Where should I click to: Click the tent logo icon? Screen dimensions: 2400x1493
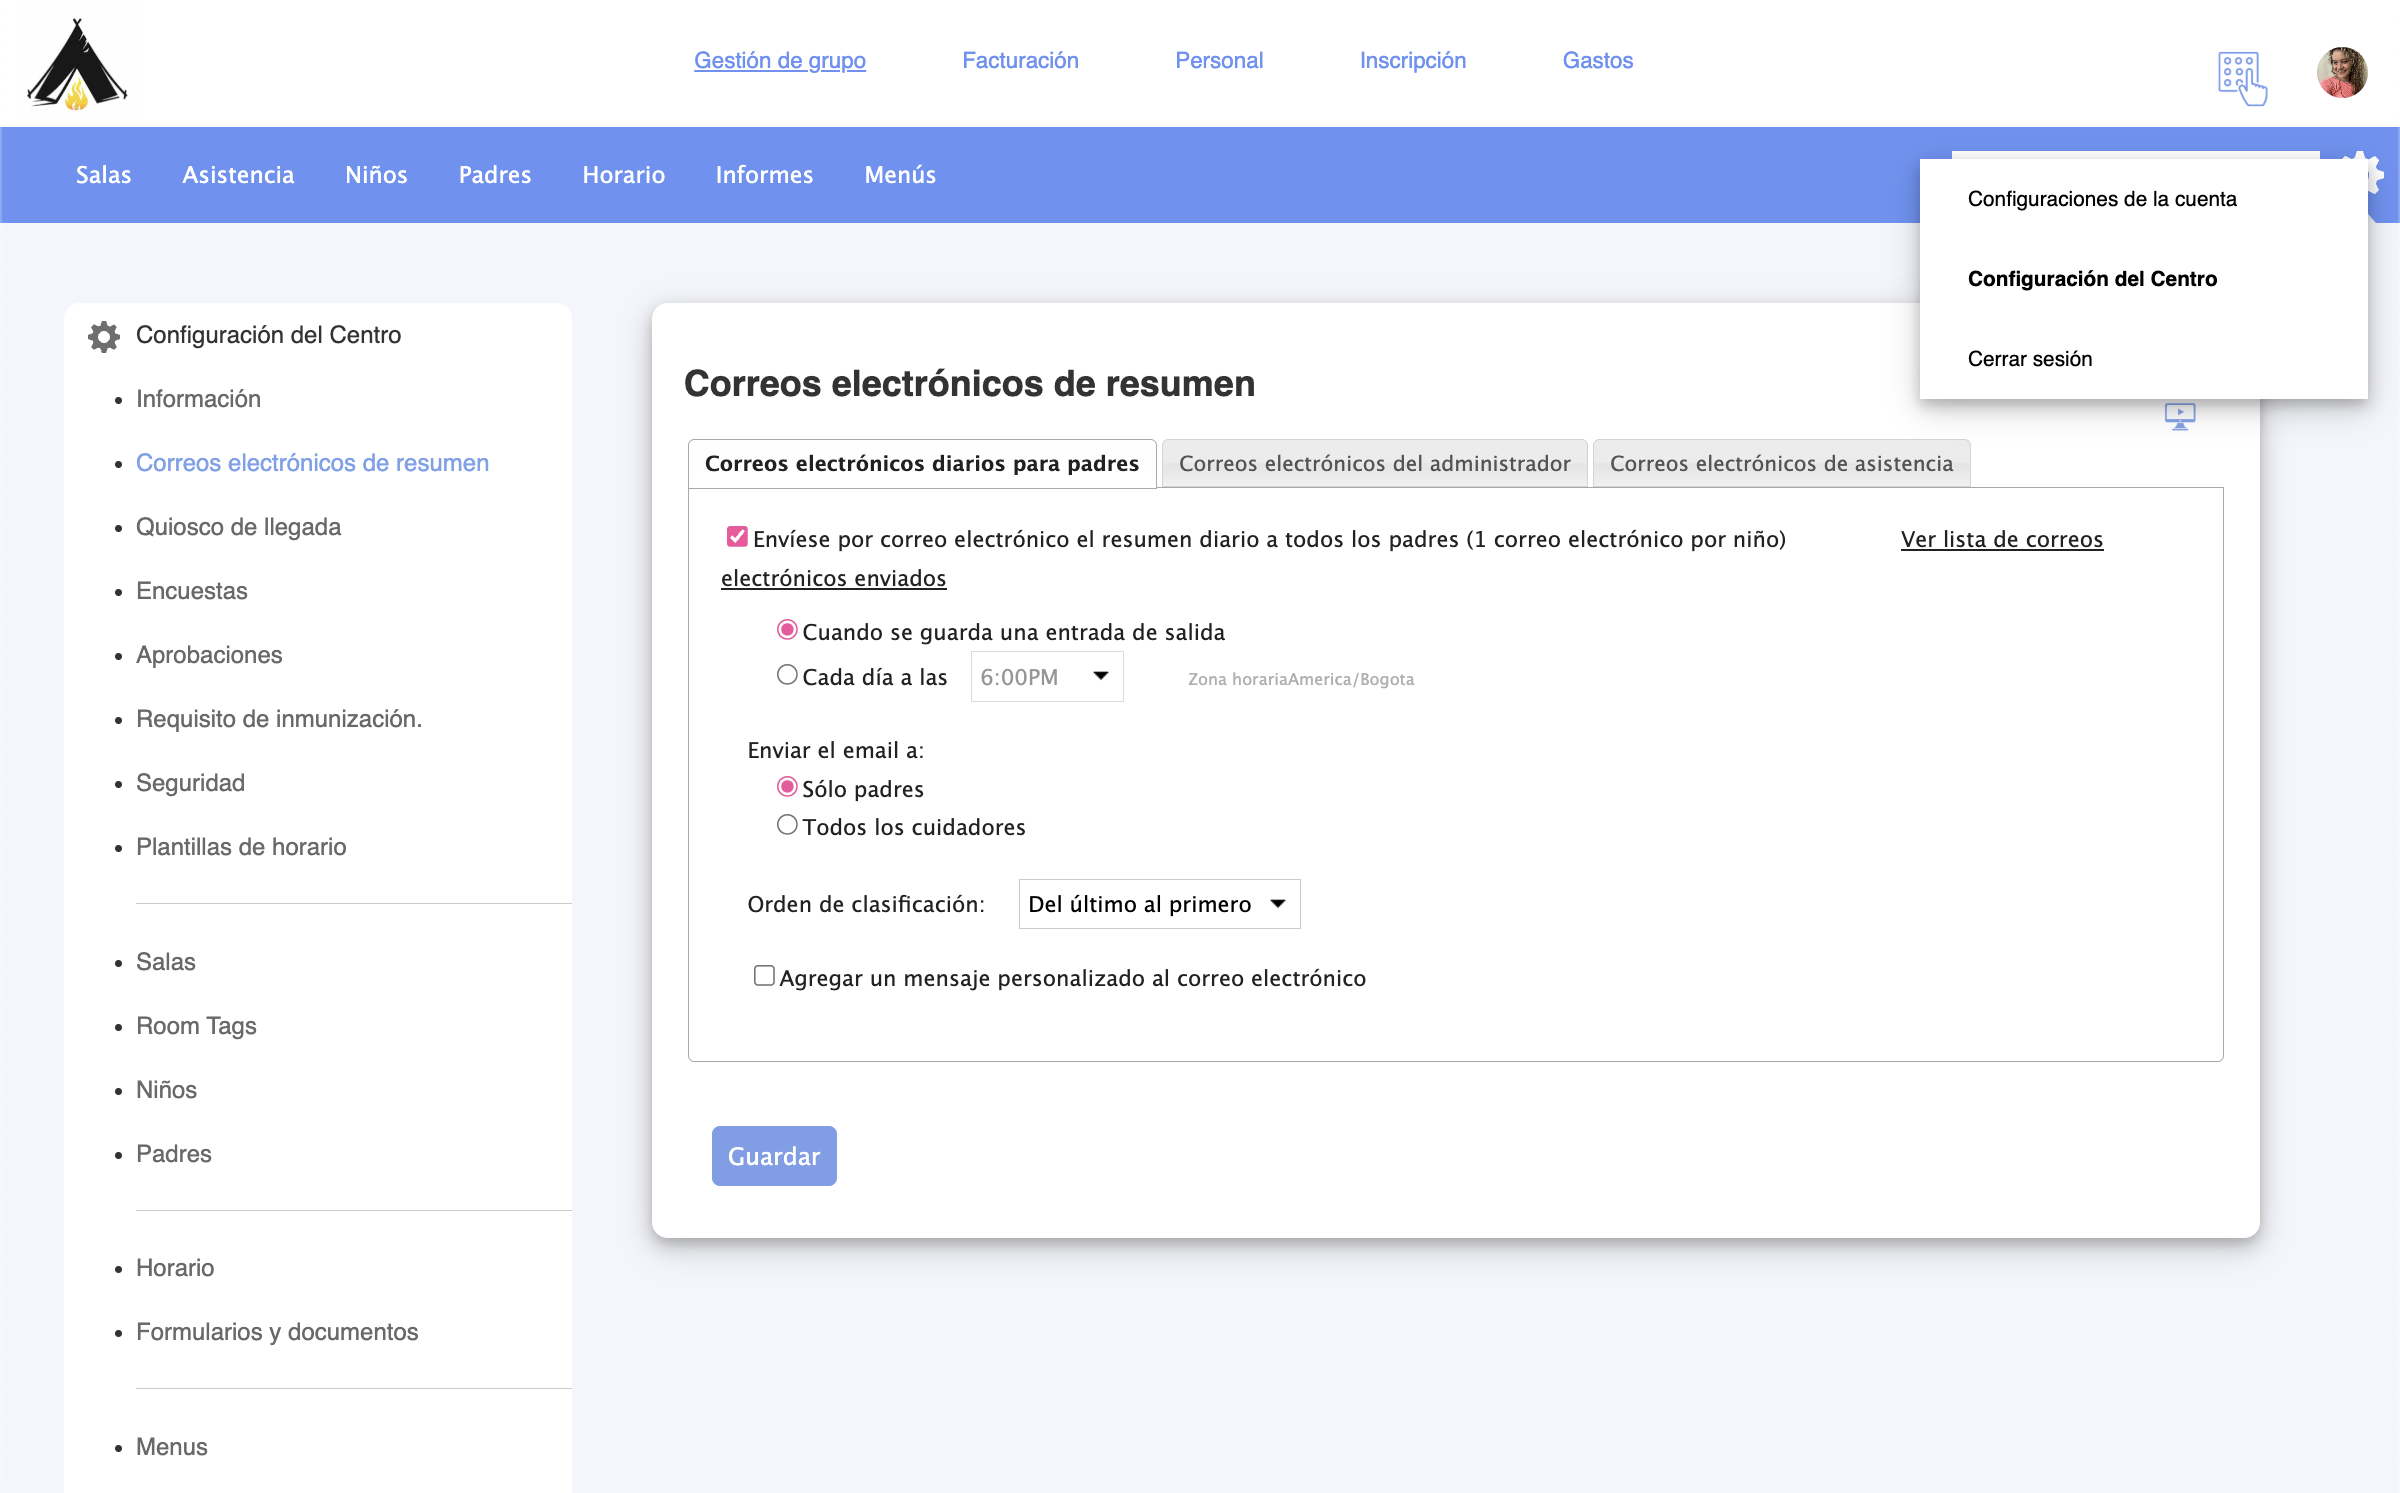tap(77, 64)
